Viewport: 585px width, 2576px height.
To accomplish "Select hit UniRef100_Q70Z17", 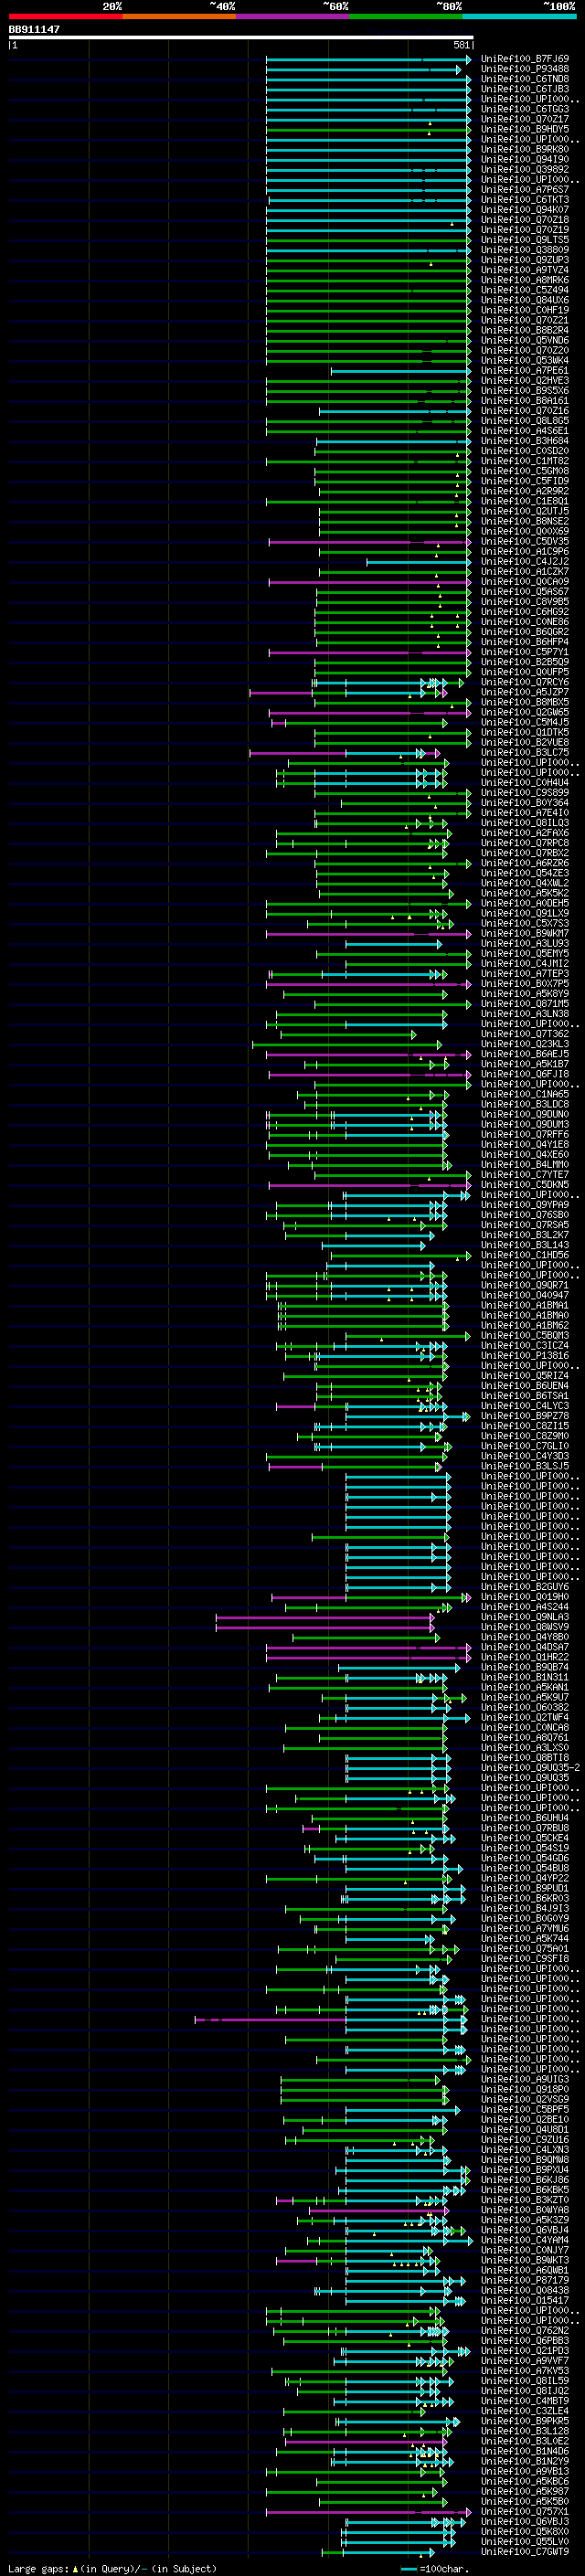I will (525, 119).
